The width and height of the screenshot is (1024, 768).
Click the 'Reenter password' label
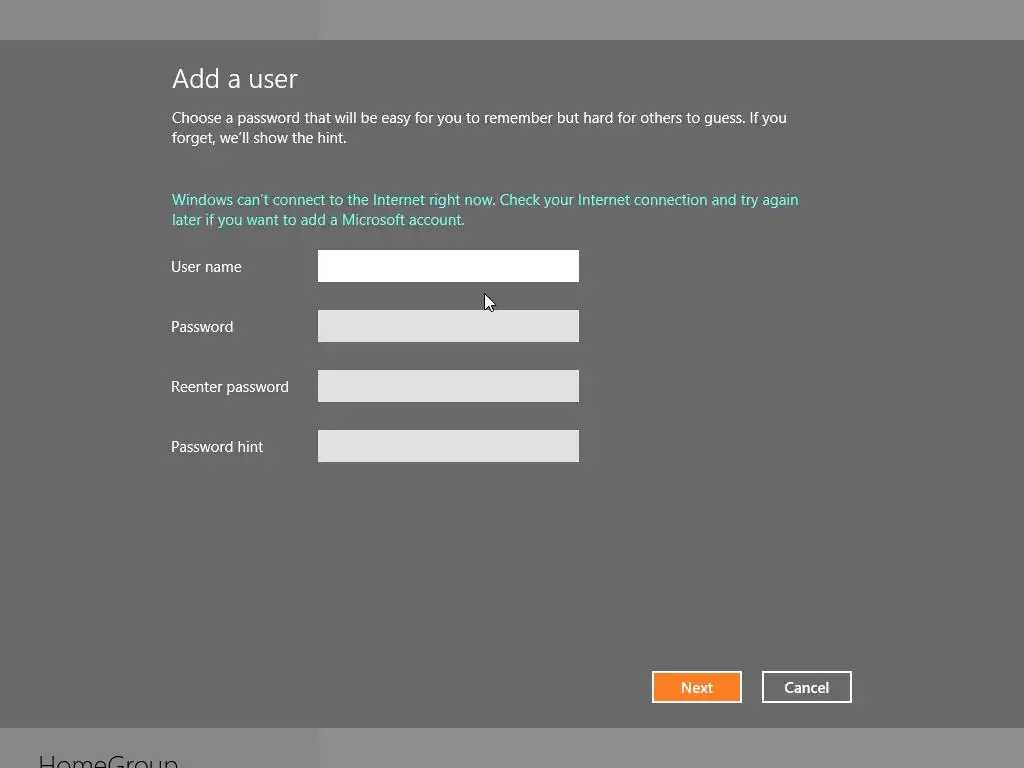tap(230, 387)
